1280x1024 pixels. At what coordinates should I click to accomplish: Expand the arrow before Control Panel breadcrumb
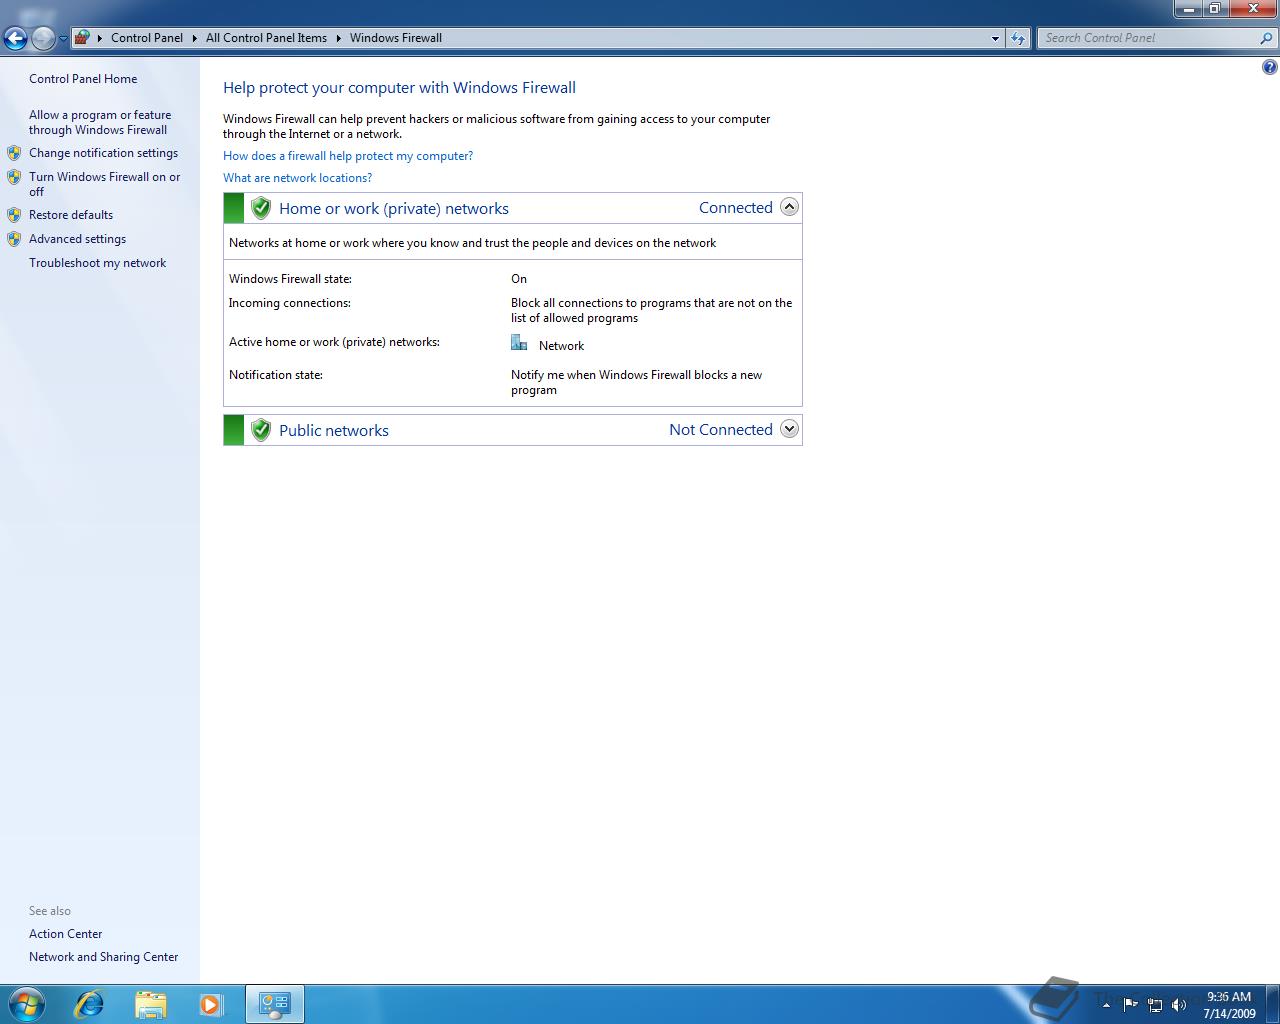pyautogui.click(x=100, y=38)
